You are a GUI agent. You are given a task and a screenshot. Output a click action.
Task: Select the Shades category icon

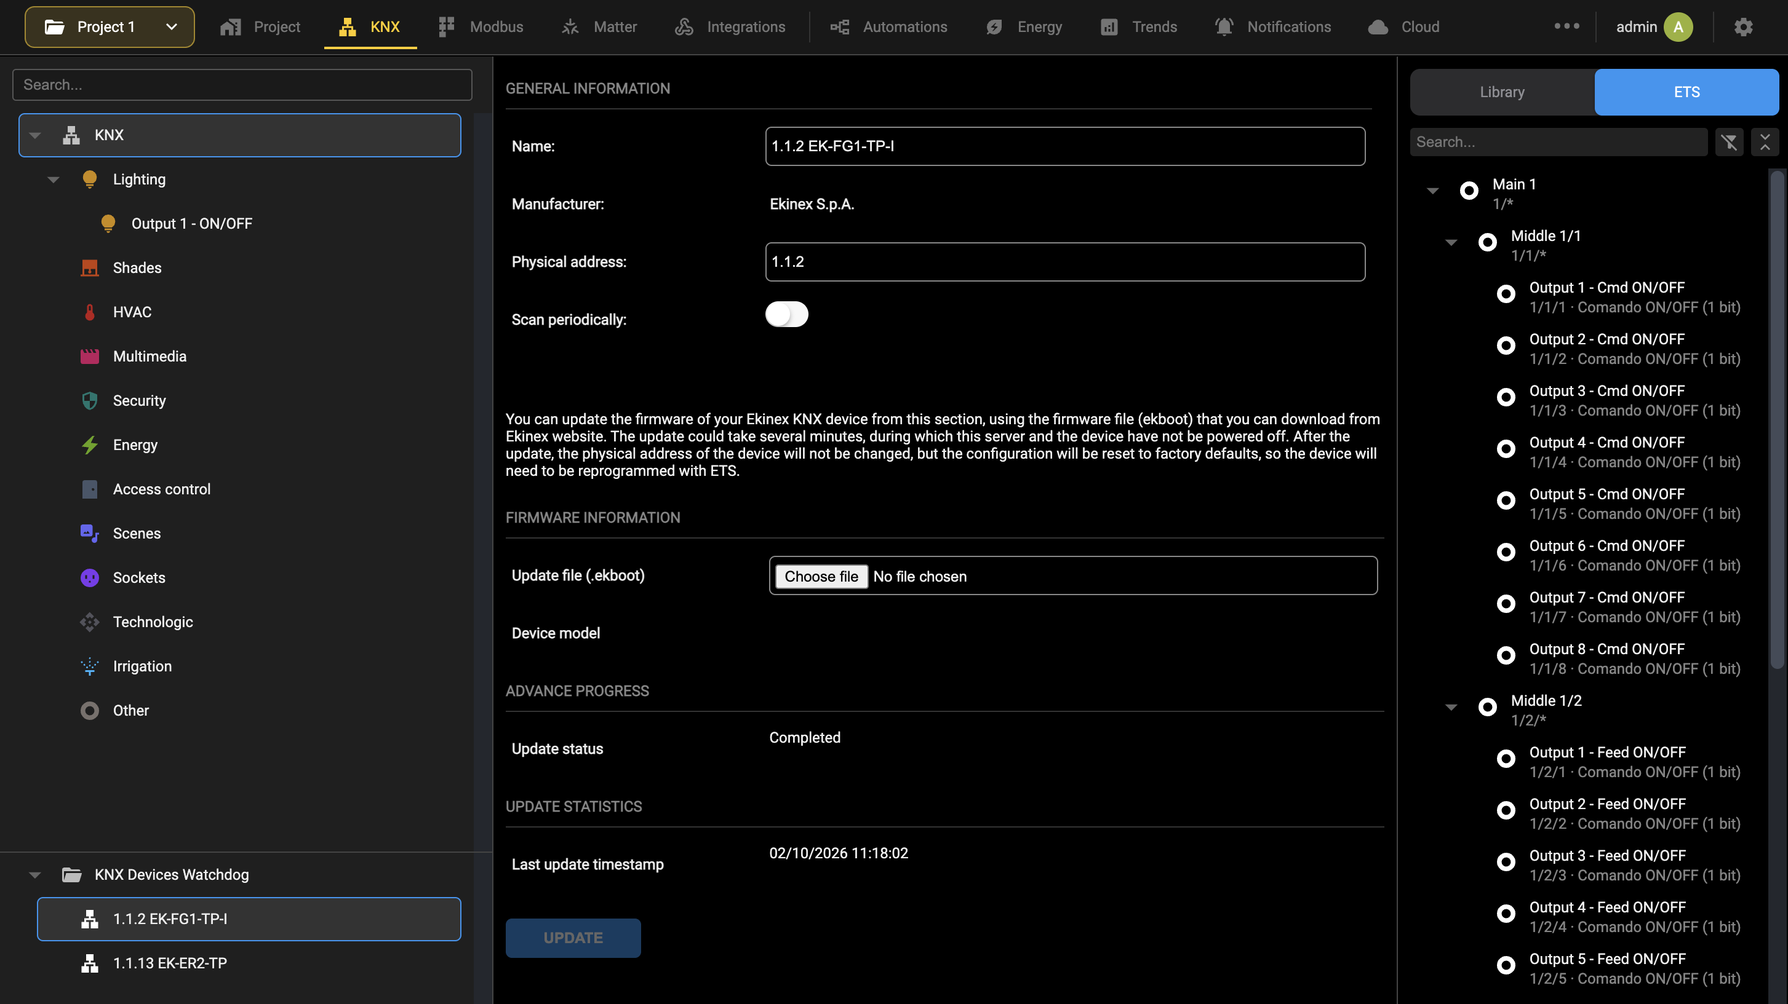click(x=90, y=268)
